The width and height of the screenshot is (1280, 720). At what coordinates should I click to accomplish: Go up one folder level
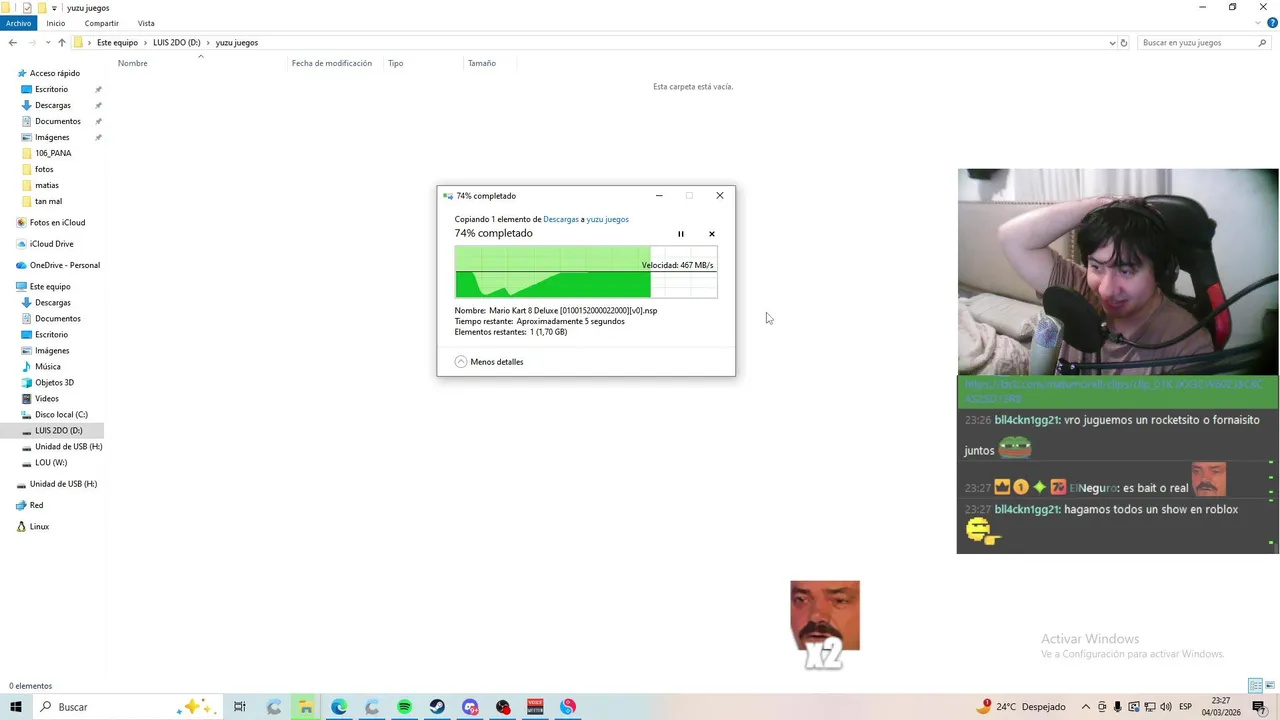coord(62,43)
